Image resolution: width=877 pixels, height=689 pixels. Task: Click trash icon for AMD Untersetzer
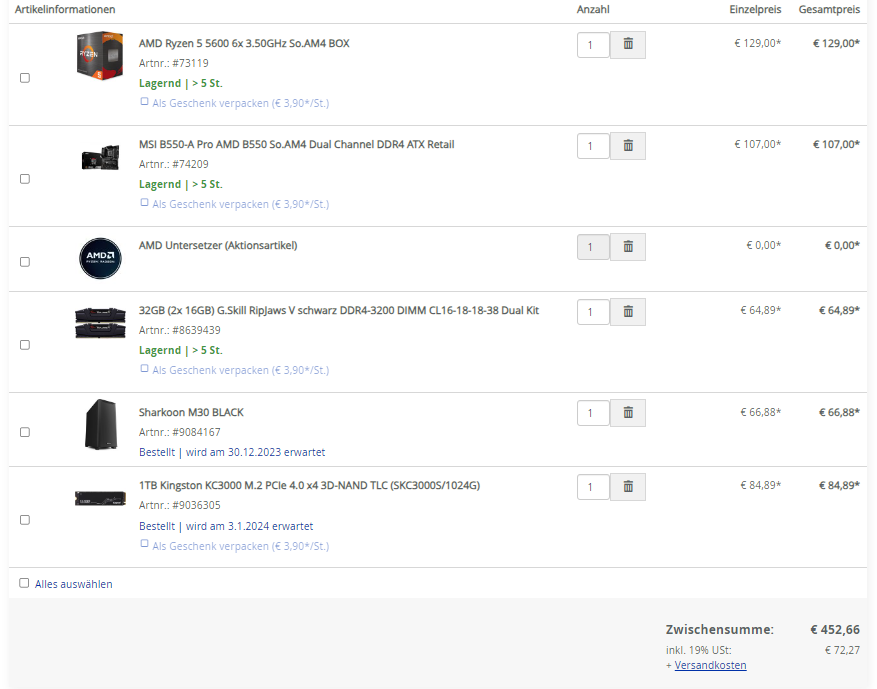(x=628, y=247)
